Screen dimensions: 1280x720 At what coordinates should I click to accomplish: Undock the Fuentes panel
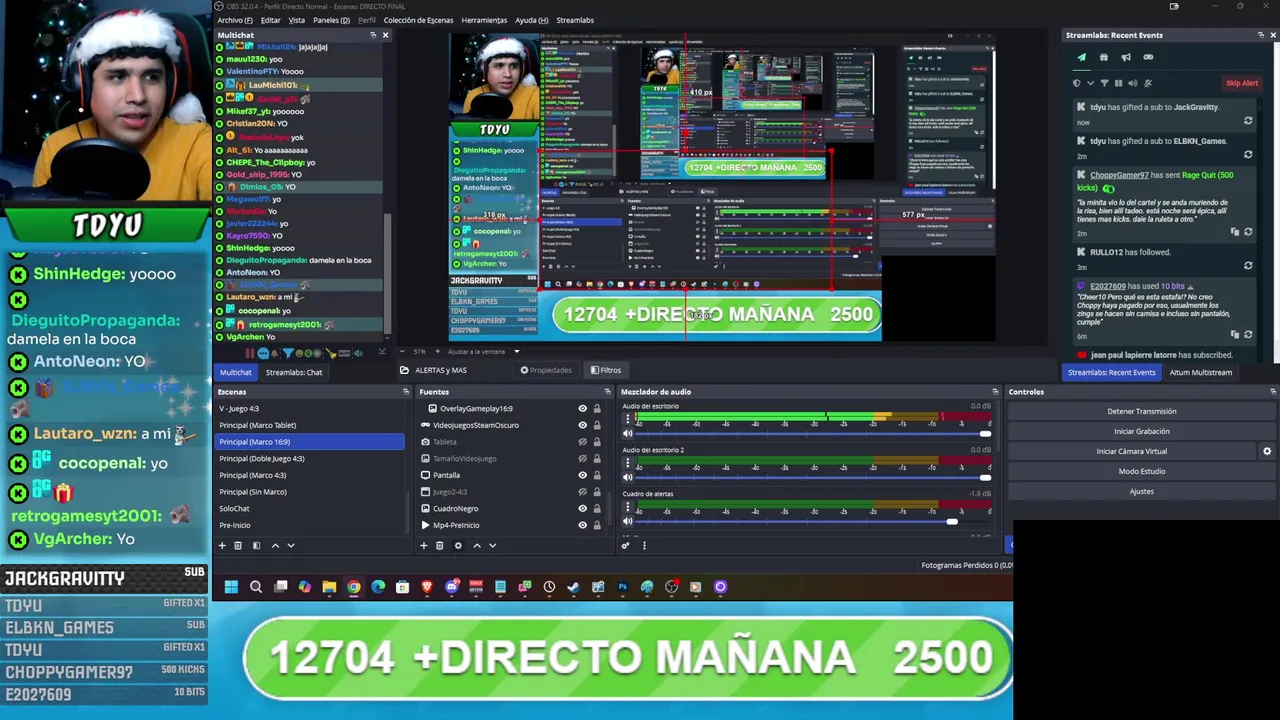coord(607,392)
